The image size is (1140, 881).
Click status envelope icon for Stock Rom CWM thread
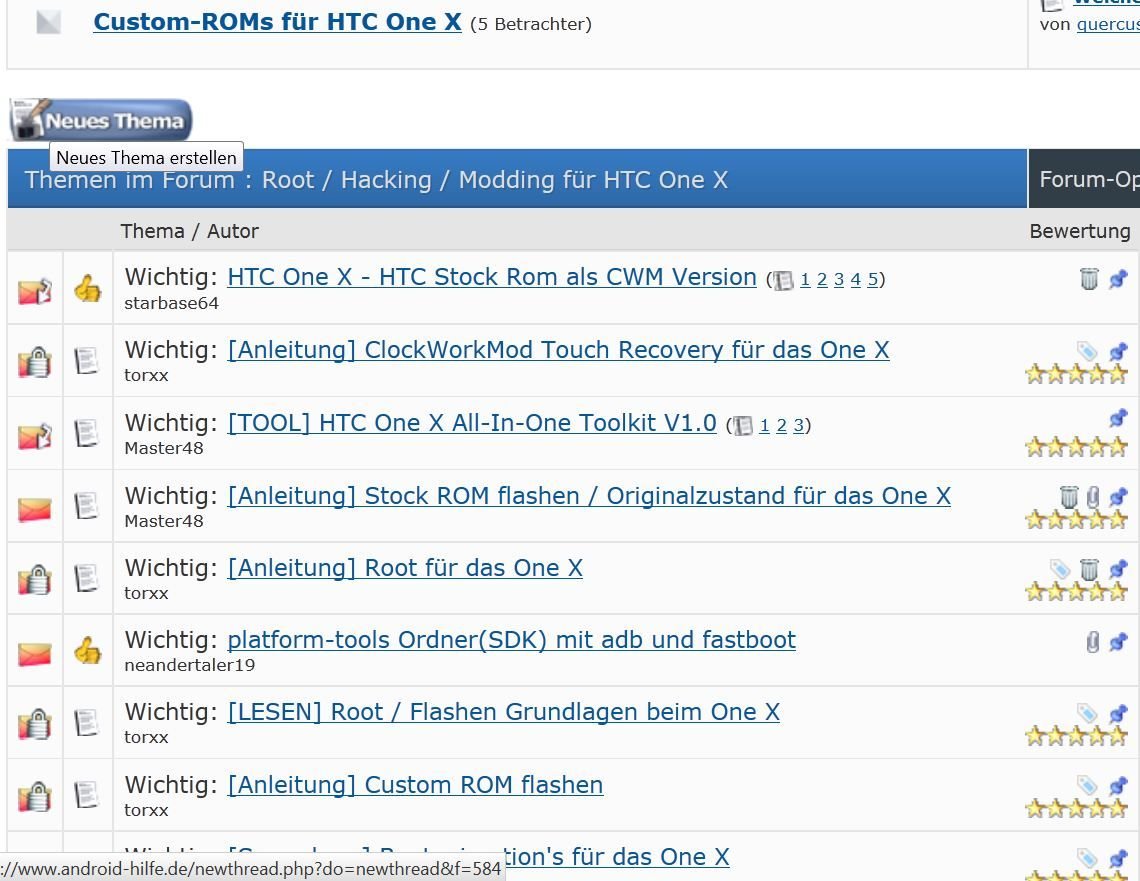pos(35,291)
